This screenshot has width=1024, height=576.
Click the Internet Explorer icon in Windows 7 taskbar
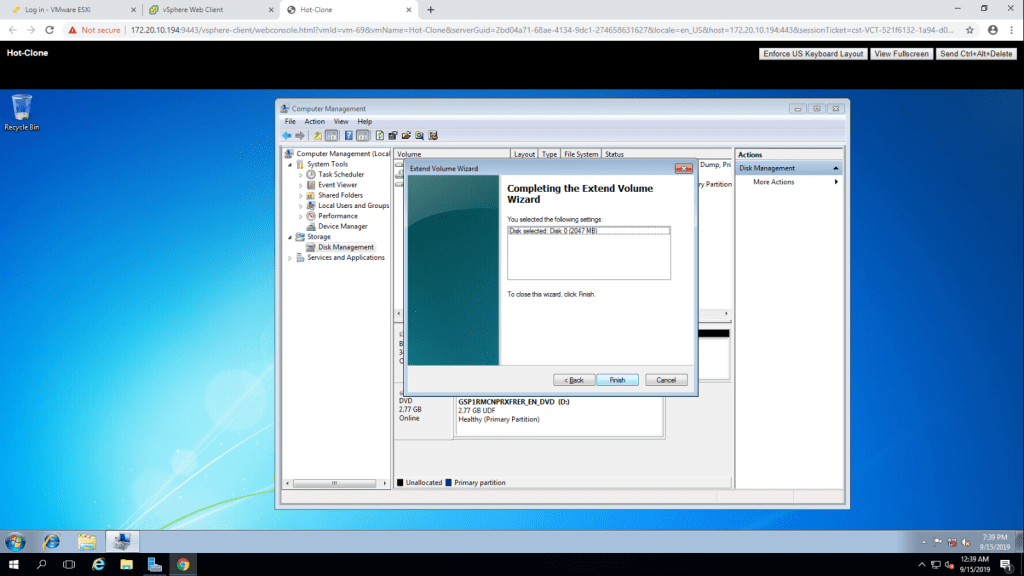51,541
